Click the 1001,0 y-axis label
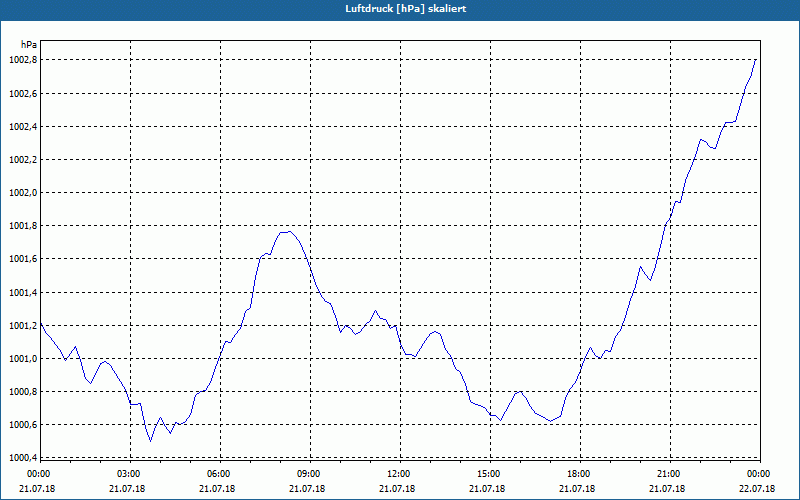 [x=23, y=359]
